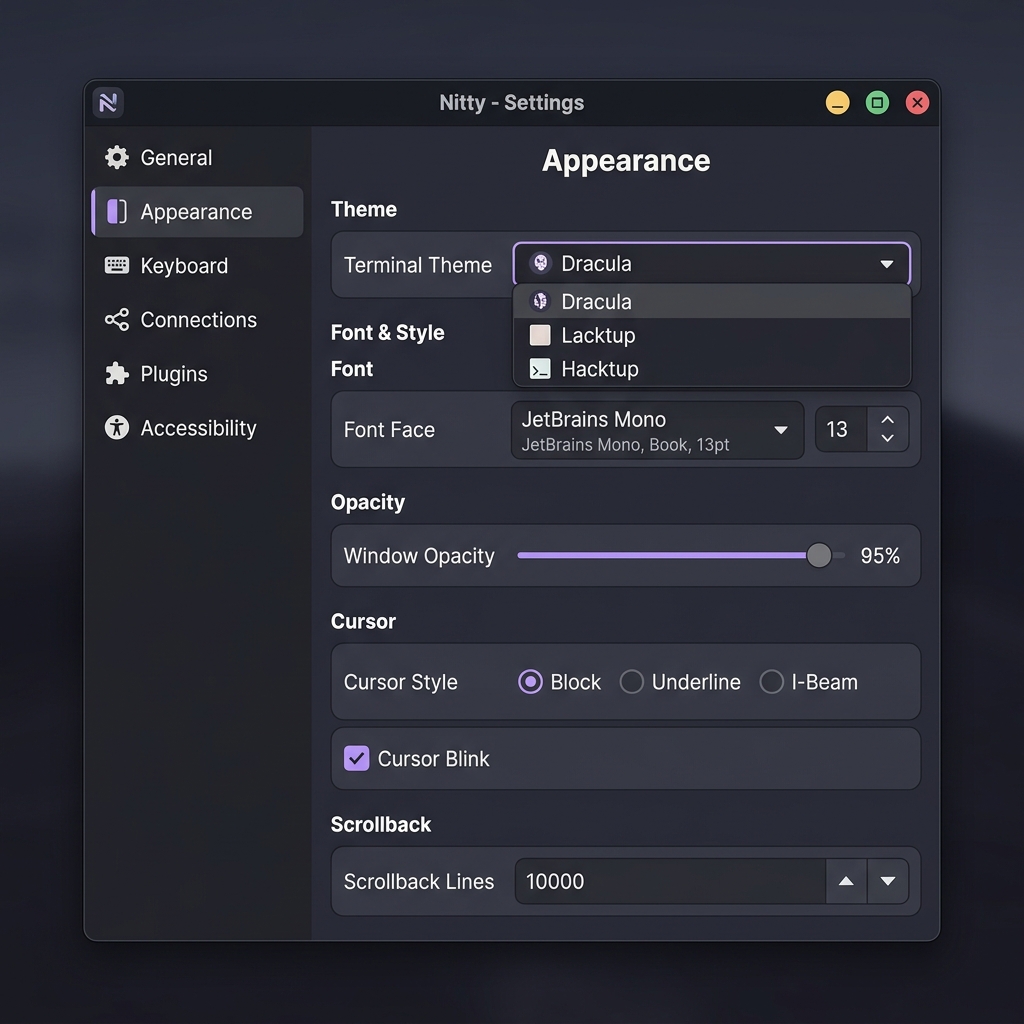Click the Connections share icon

click(x=117, y=319)
